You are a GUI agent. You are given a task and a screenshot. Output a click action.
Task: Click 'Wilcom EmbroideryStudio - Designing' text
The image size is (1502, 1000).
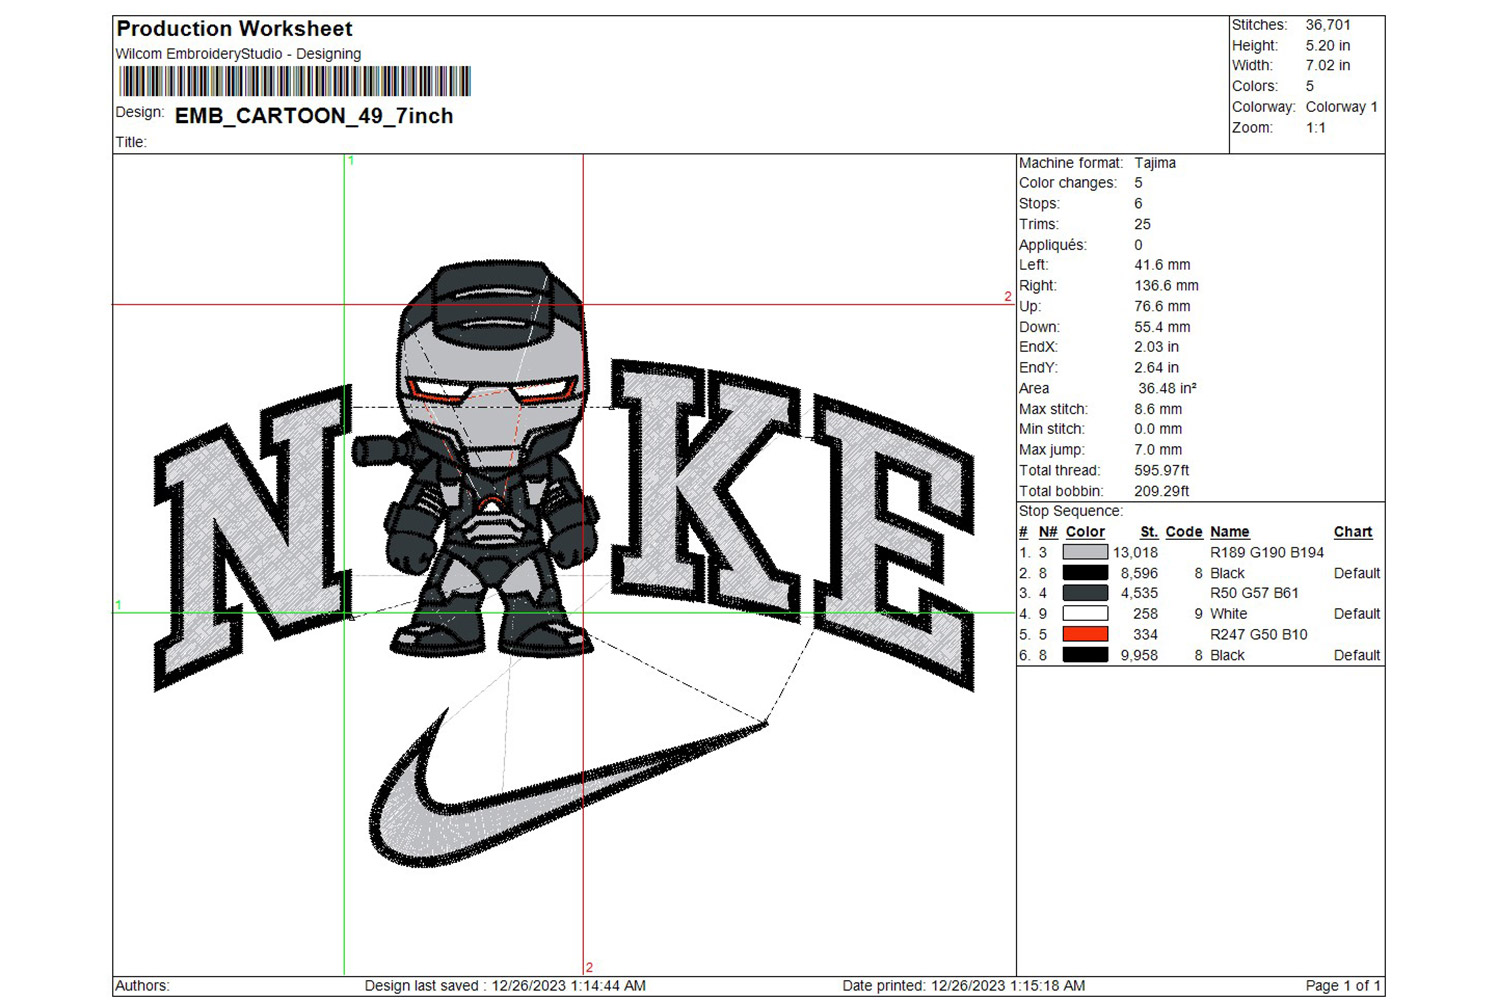(238, 54)
